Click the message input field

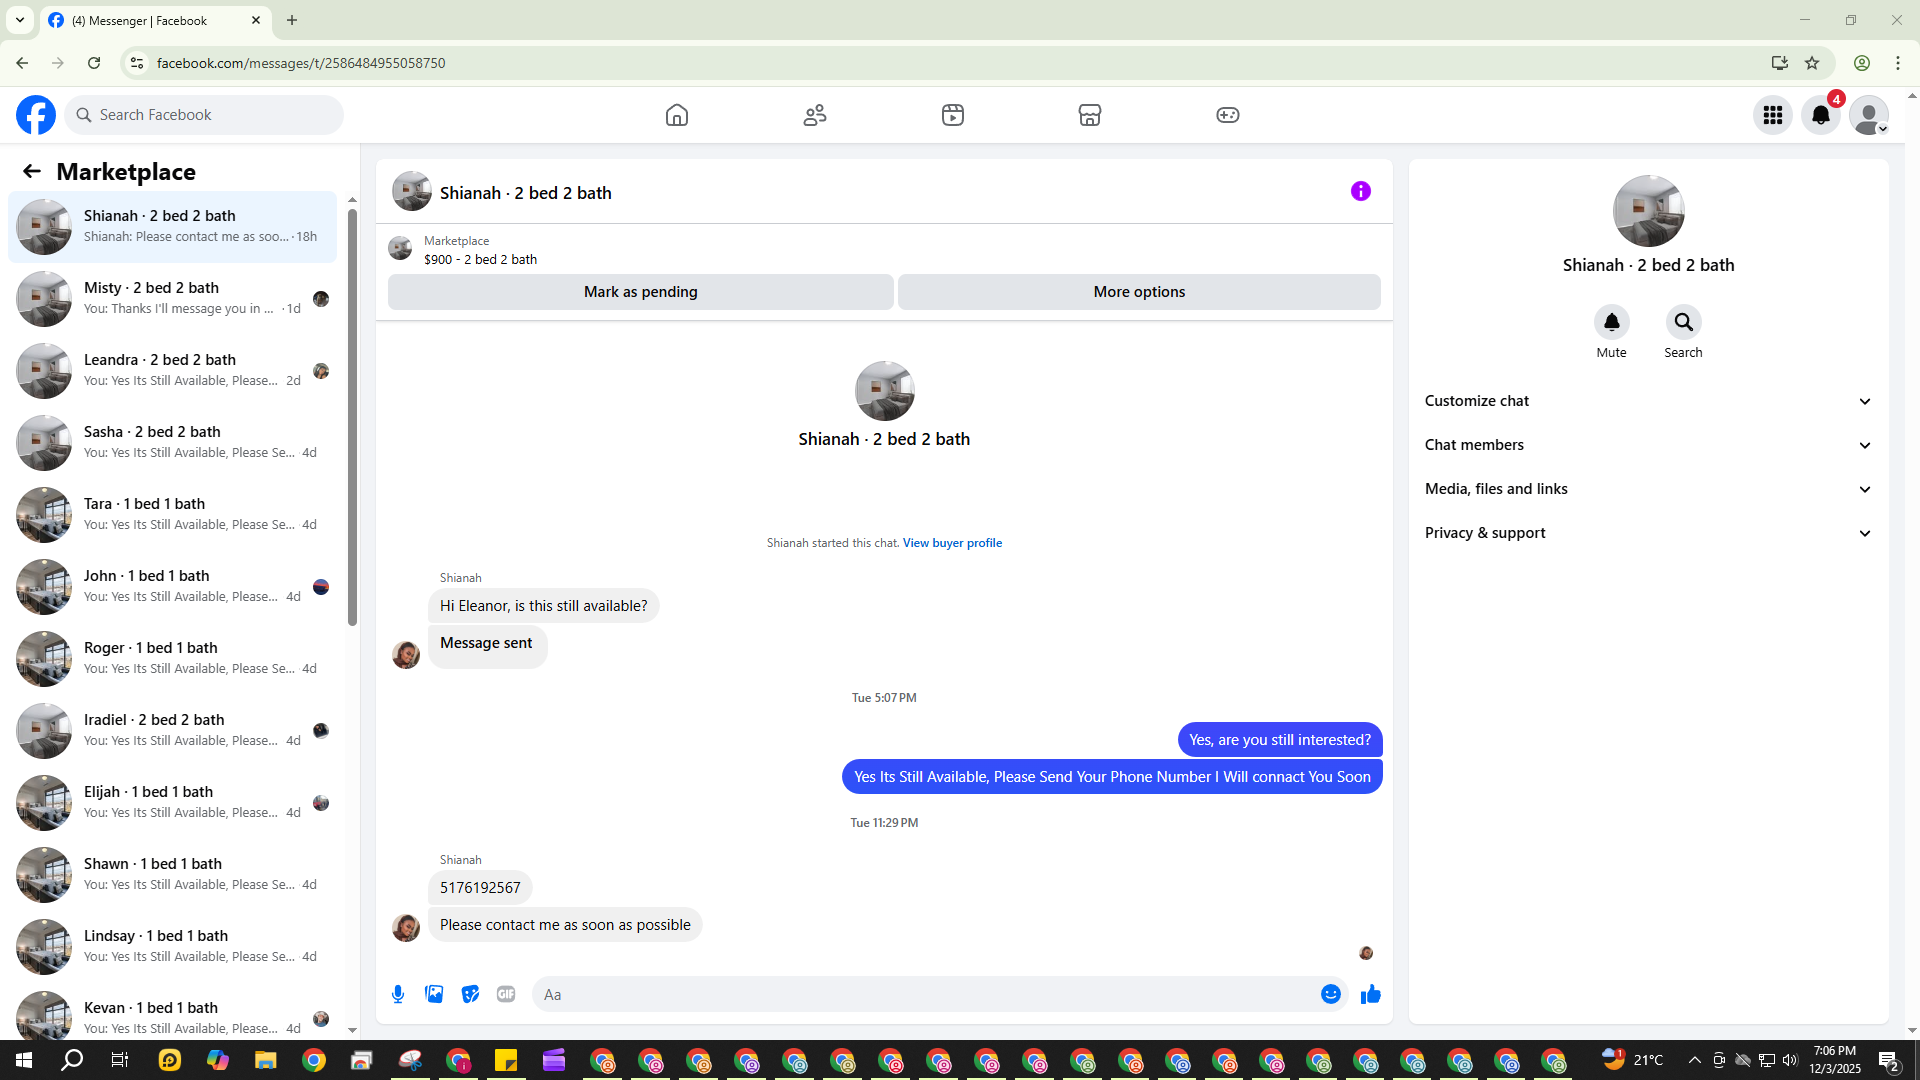(925, 994)
